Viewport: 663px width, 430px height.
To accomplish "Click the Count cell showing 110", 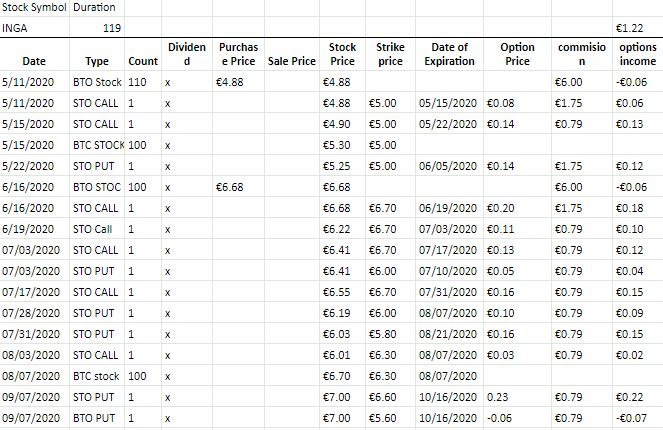I will click(143, 82).
